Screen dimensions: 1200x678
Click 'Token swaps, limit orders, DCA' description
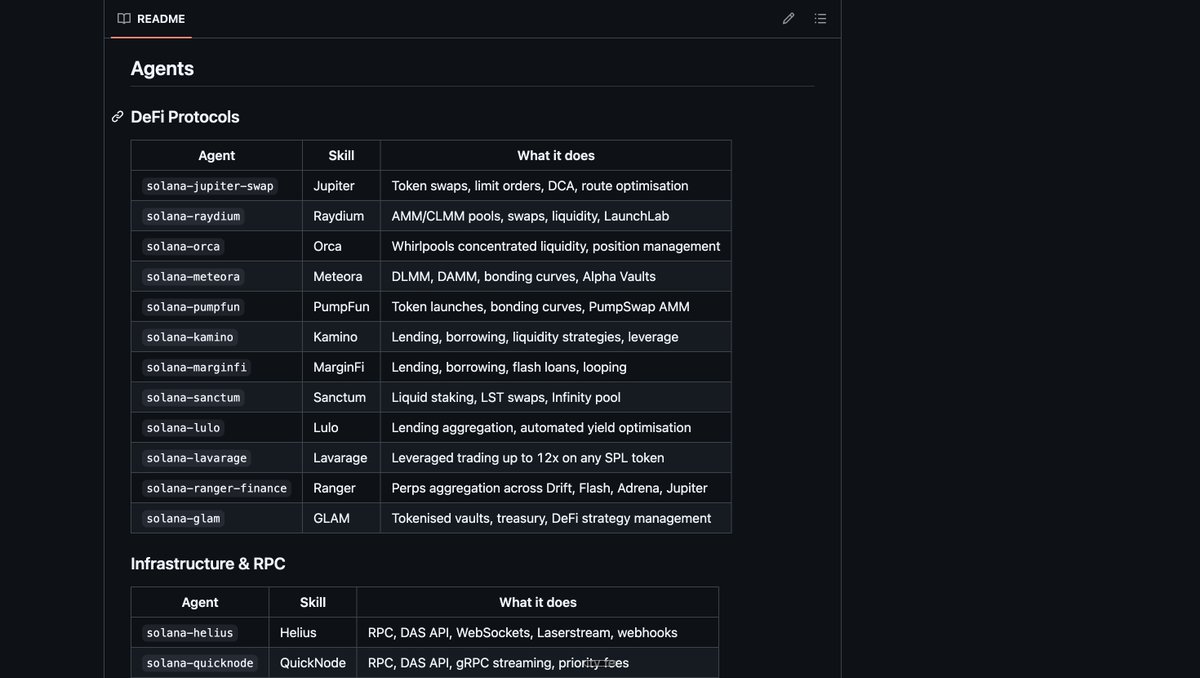coord(540,186)
